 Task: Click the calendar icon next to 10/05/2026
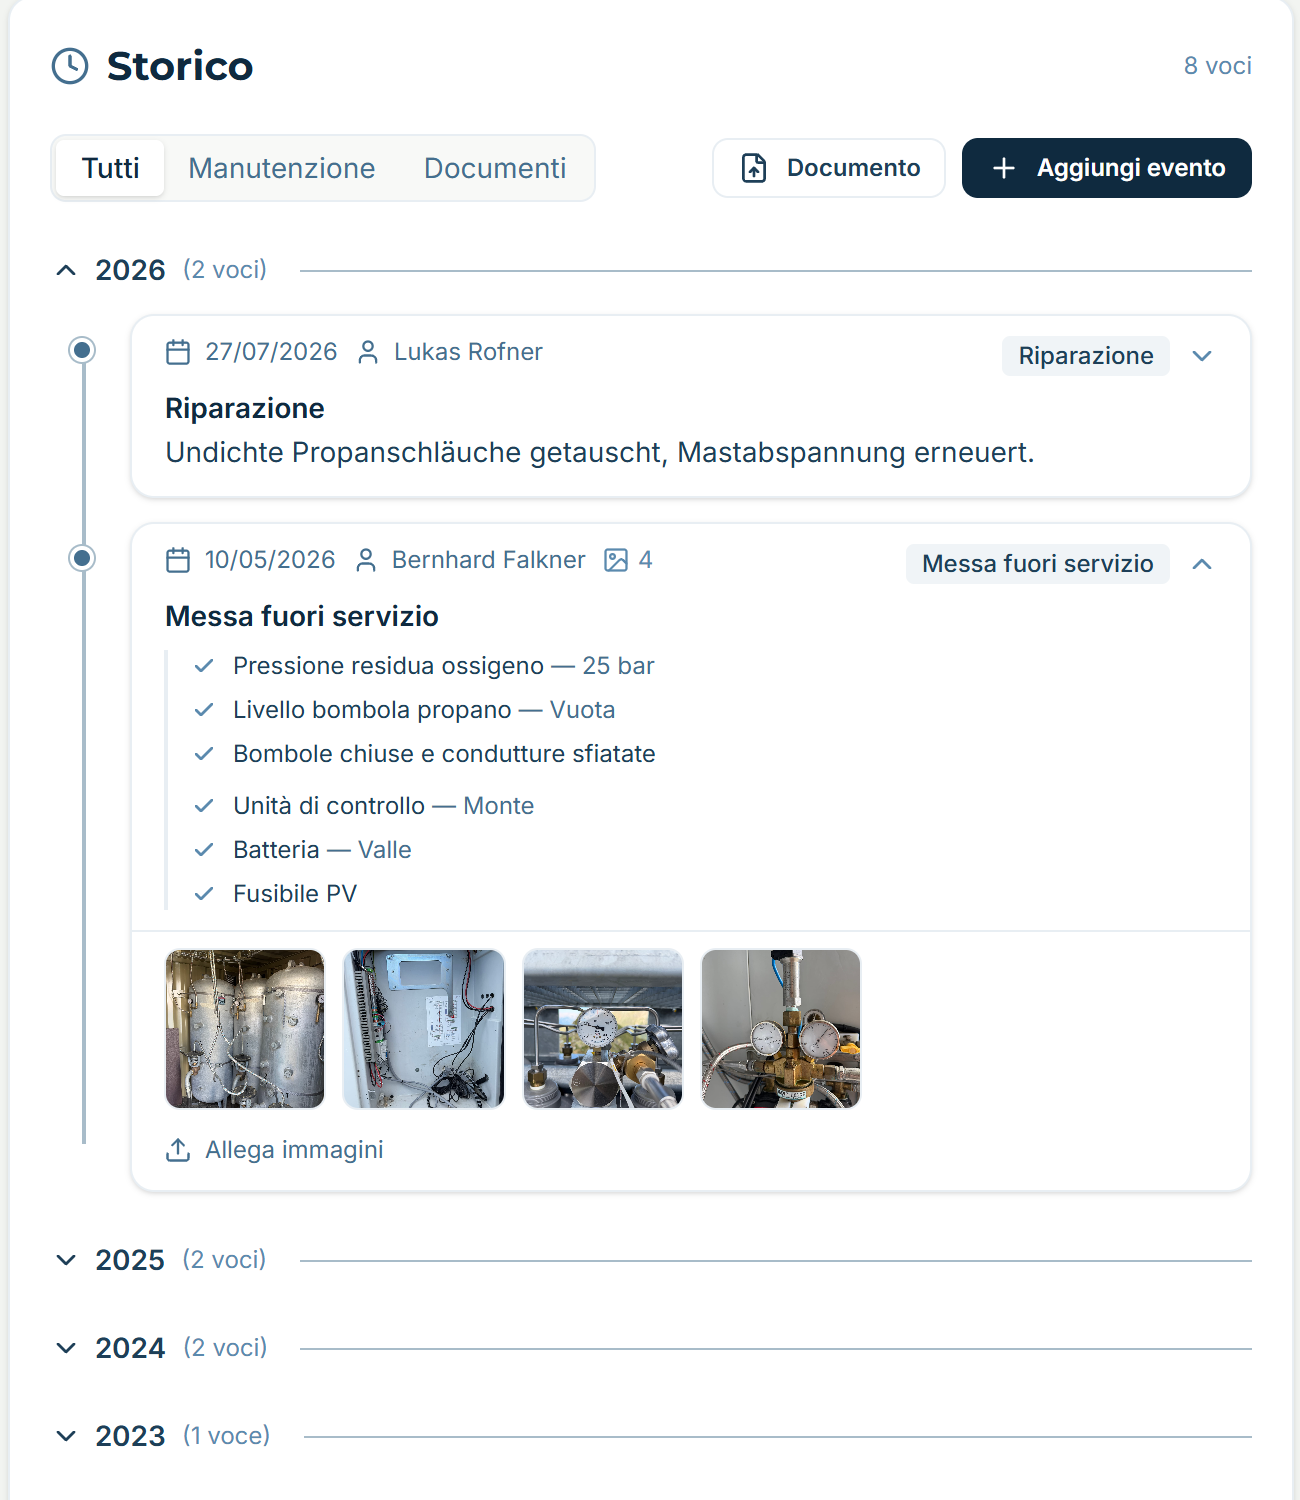pos(178,560)
